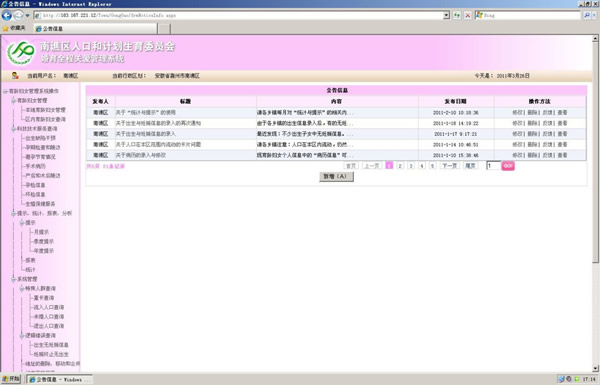Collapse the 育龄妇女管理 tree node
Screen dimensions: 600x385
pyautogui.click(x=14, y=100)
